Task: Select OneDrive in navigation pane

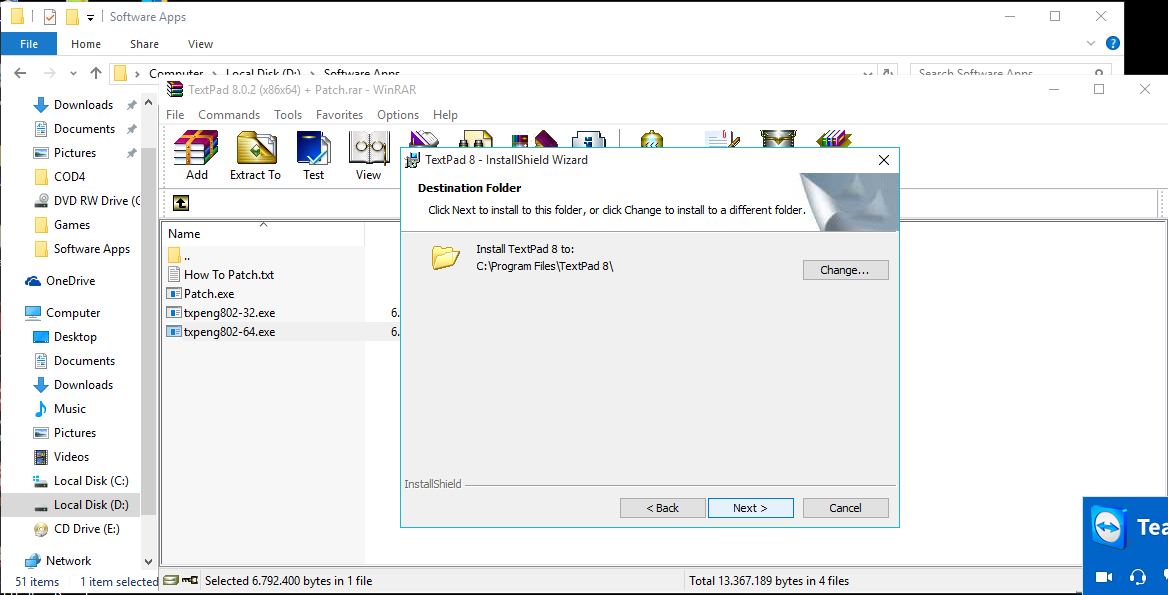Action: [x=61, y=281]
